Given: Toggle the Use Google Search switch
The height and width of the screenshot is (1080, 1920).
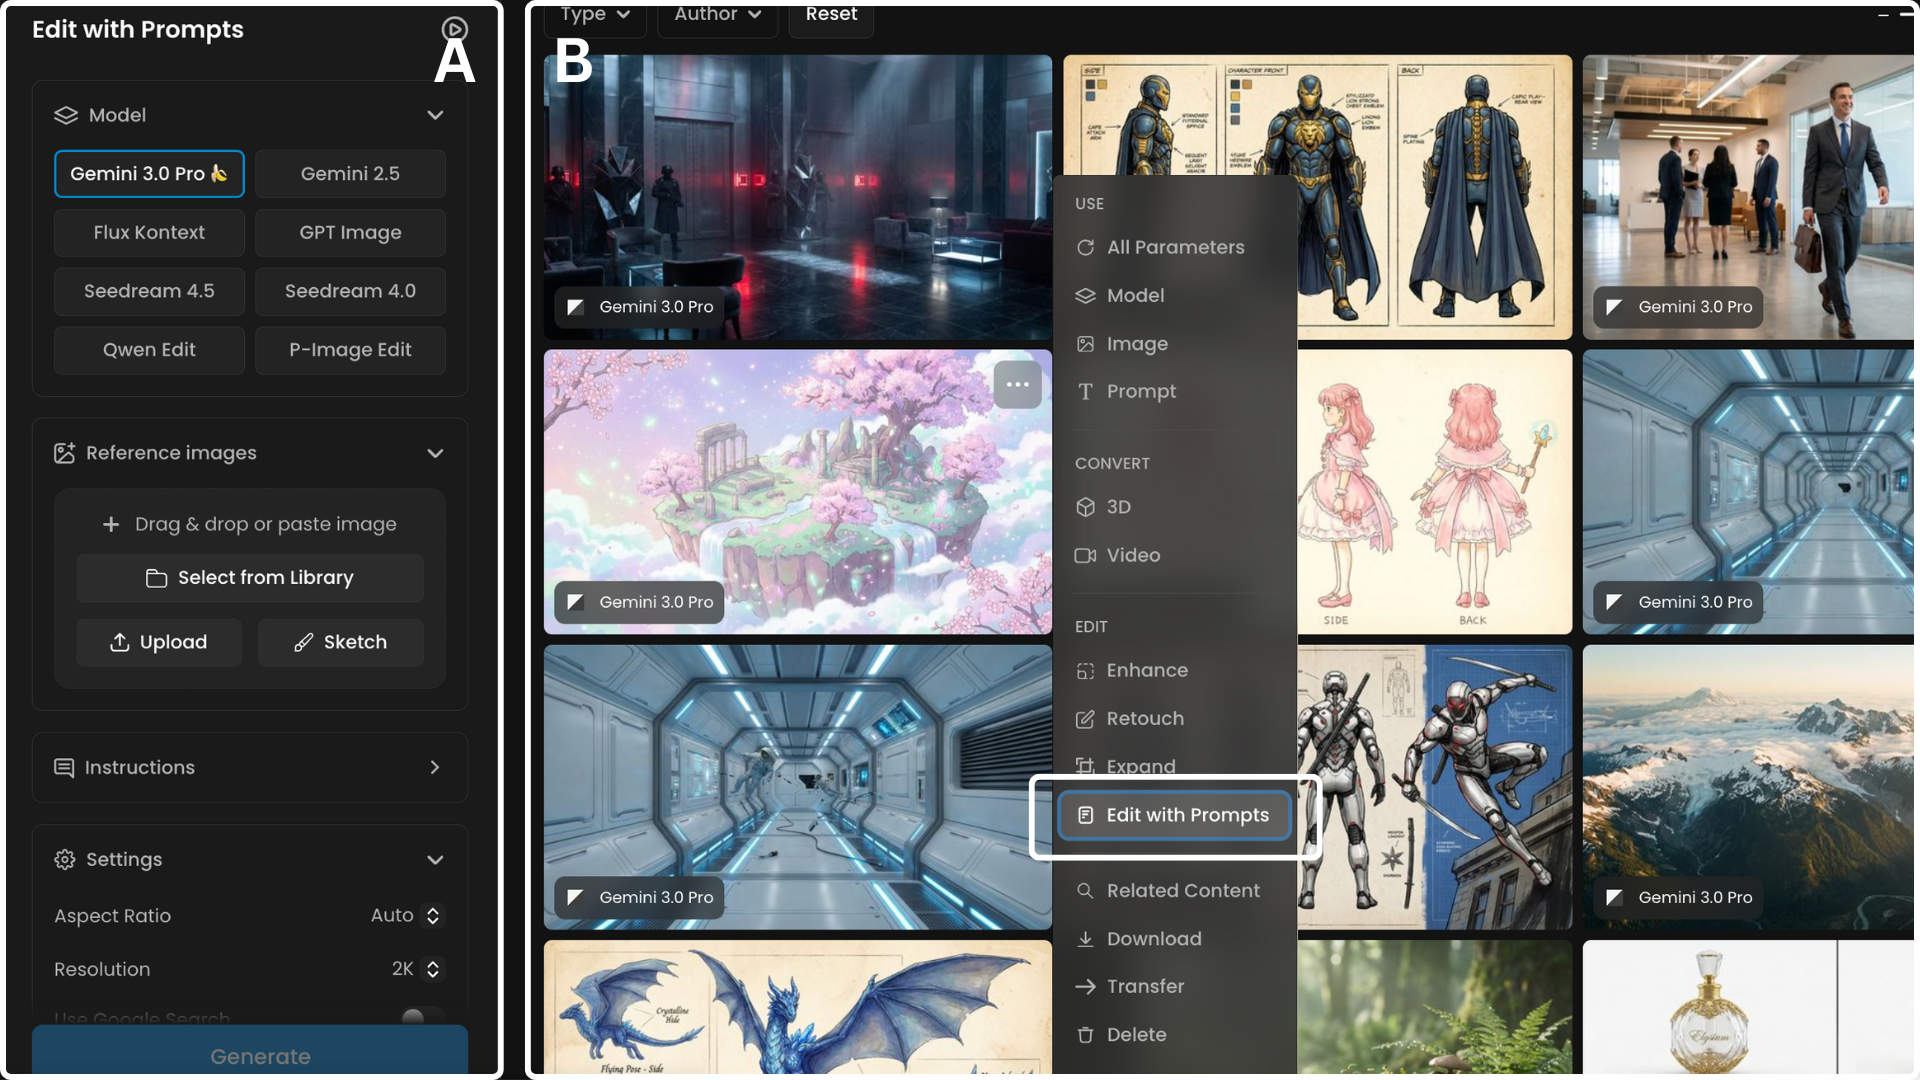Looking at the screenshot, I should pos(420,1016).
